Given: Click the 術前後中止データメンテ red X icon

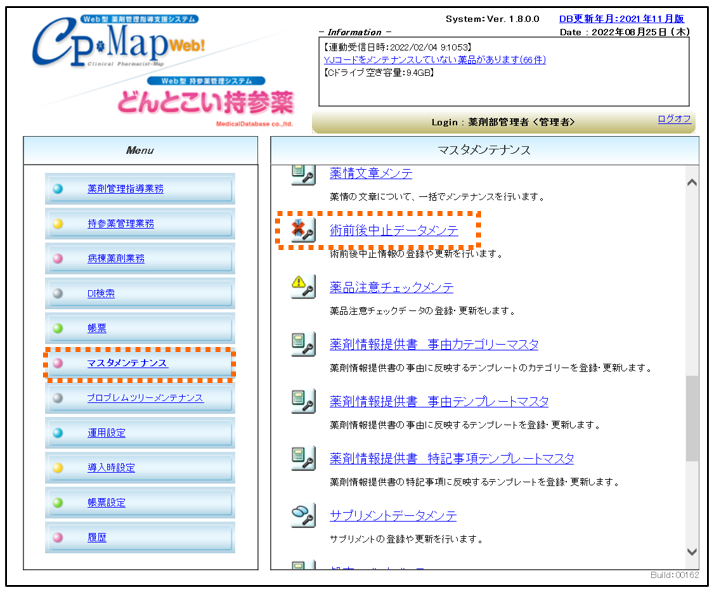Looking at the screenshot, I should click(x=302, y=231).
